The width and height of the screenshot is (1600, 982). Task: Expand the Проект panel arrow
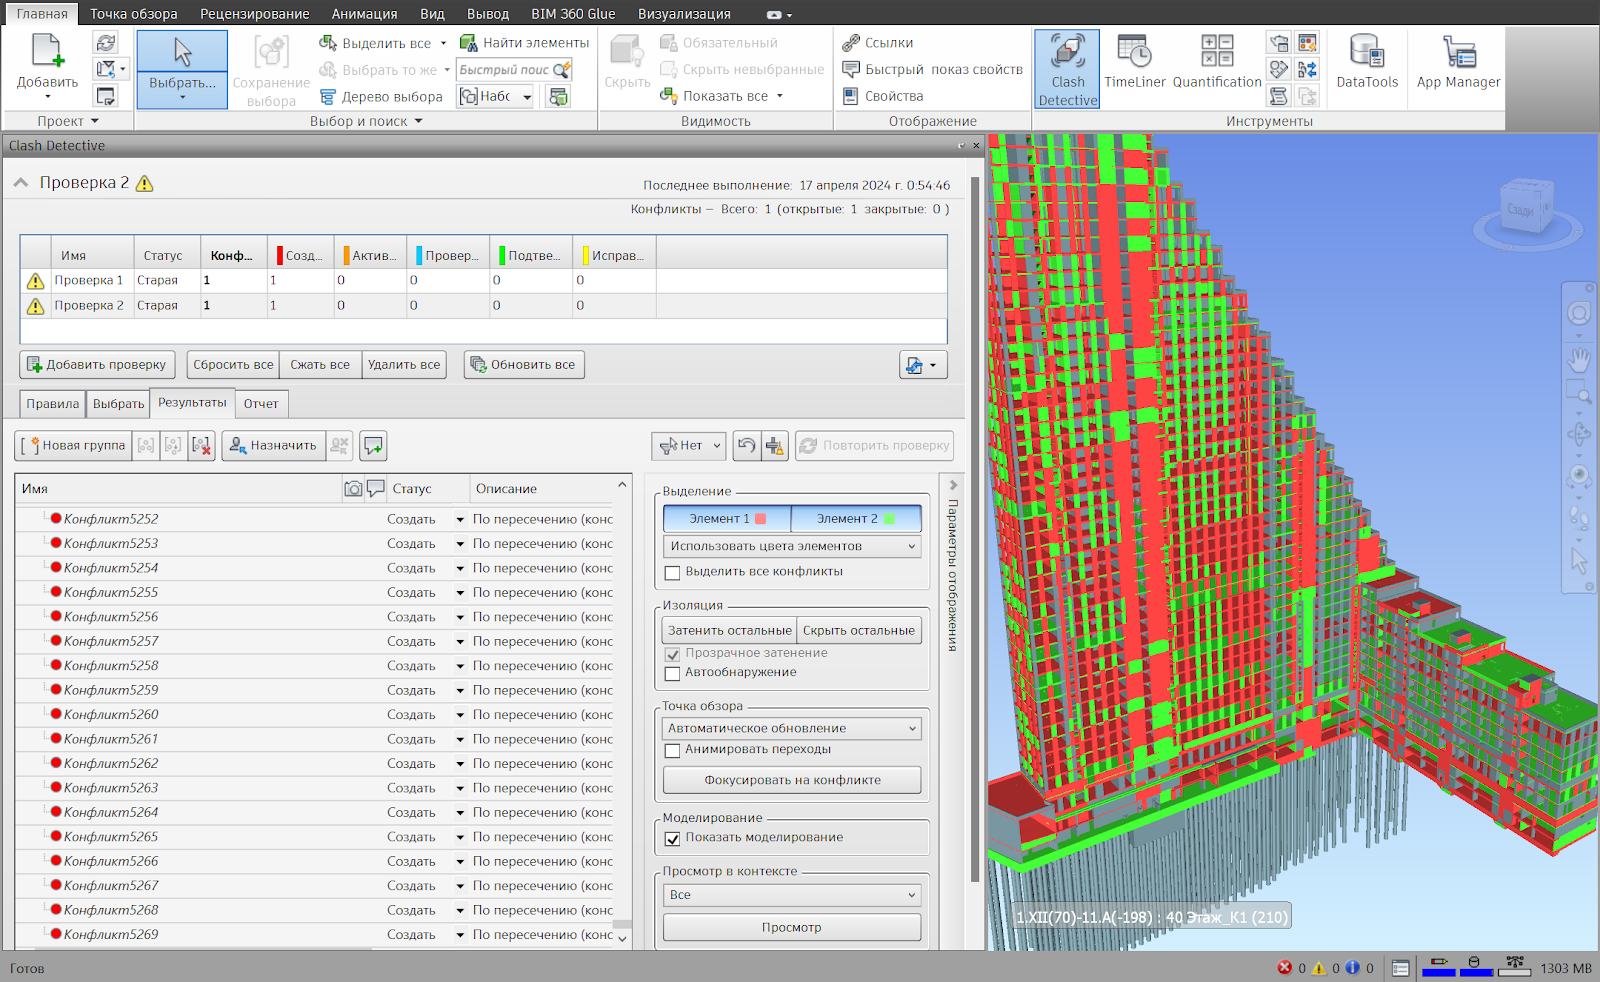(95, 121)
